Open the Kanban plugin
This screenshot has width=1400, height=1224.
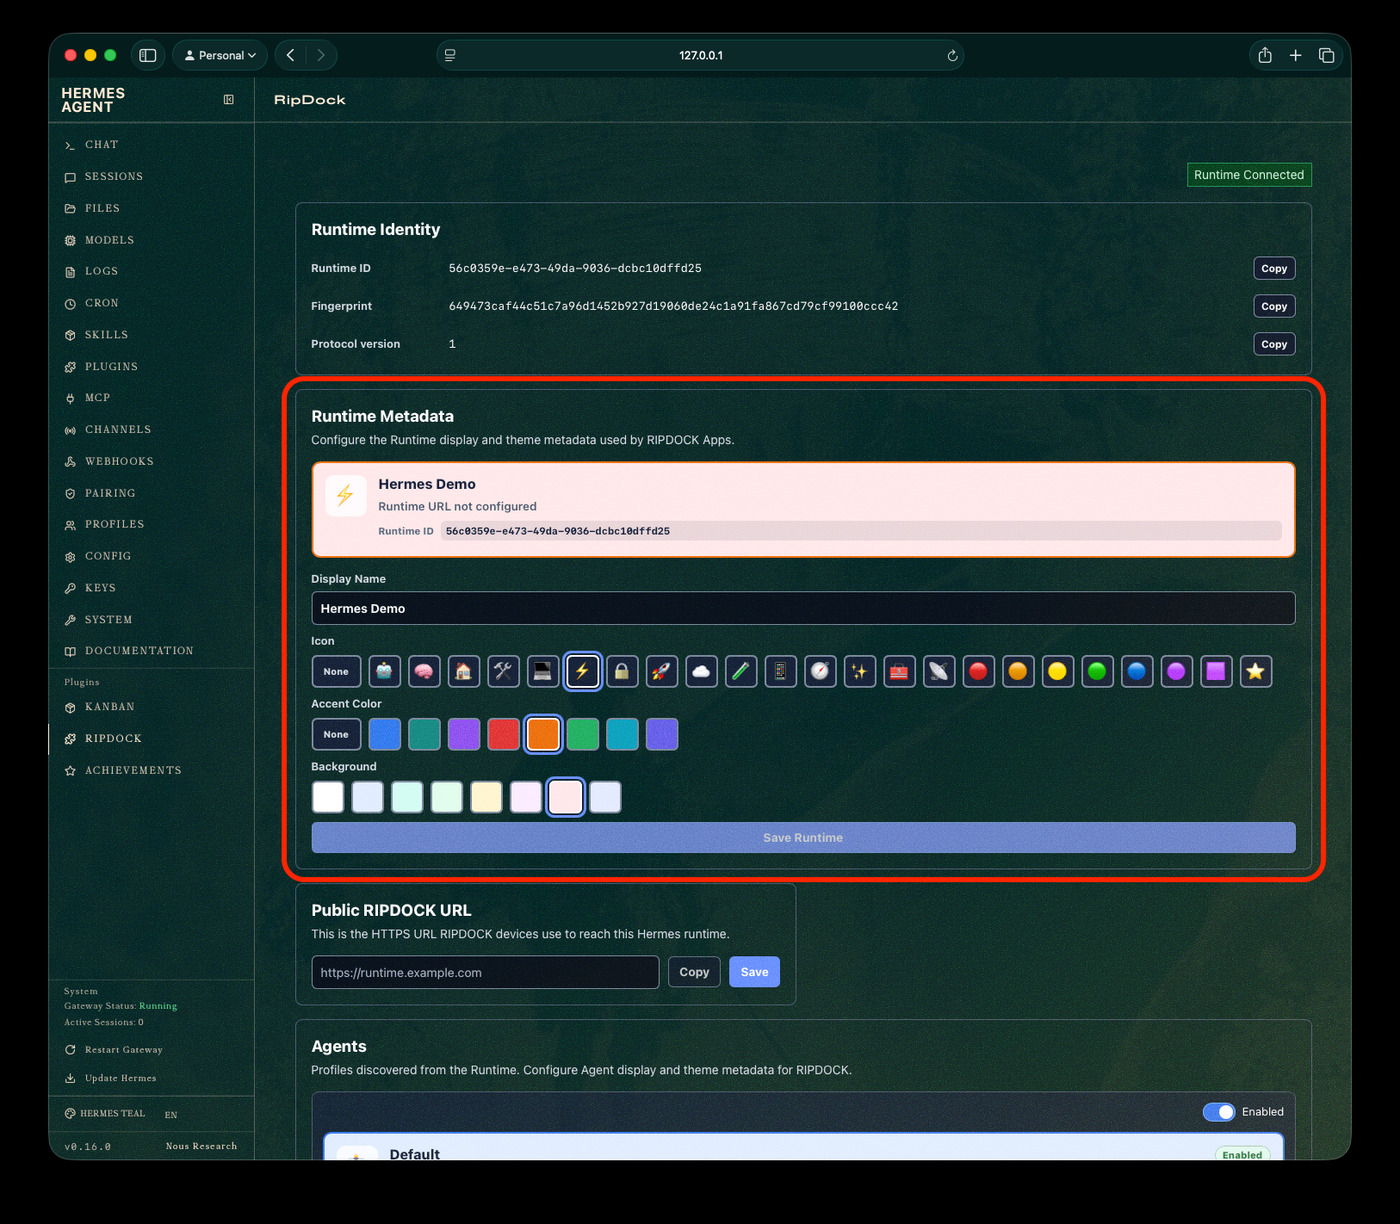click(x=151, y=707)
